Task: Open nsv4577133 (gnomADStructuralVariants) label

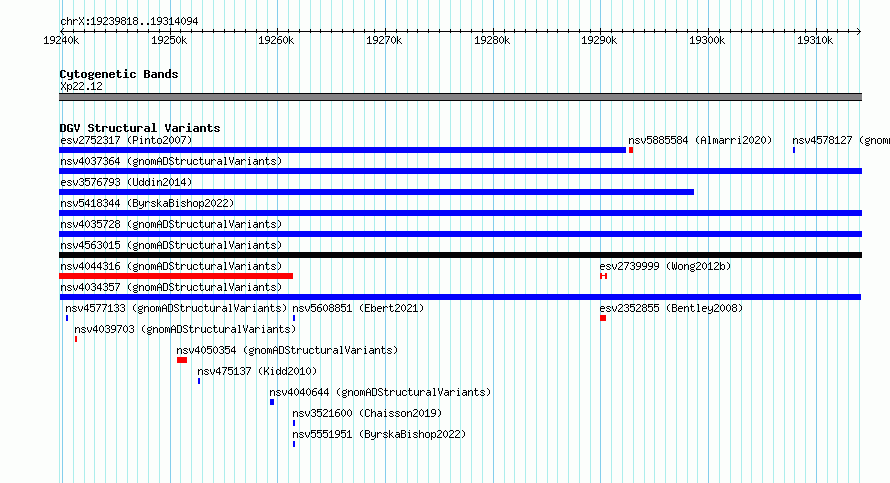Action: tap(176, 308)
